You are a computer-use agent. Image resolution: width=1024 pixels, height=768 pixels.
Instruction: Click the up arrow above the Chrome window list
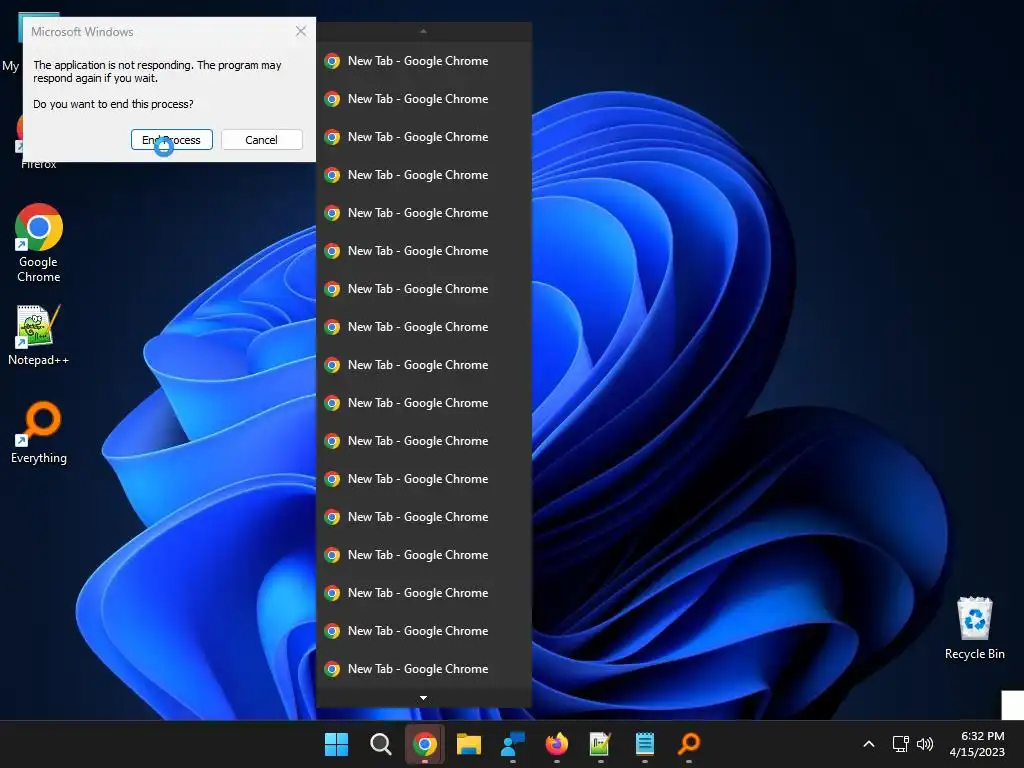423,31
